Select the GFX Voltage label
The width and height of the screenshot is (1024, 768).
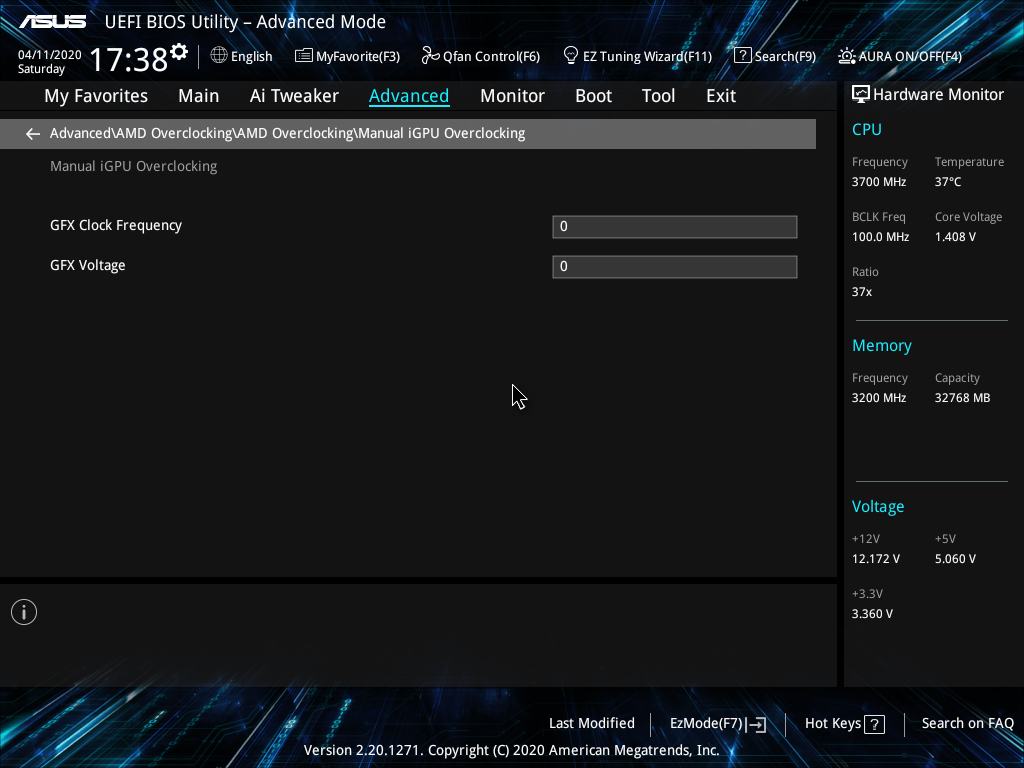(x=88, y=265)
